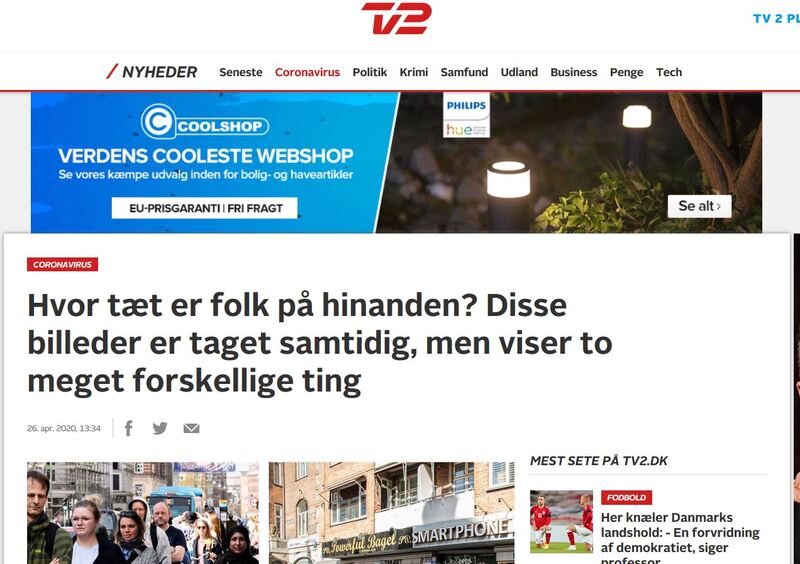Open the FODBOLD tag in most viewed
The width and height of the screenshot is (800, 564).
[x=626, y=498]
